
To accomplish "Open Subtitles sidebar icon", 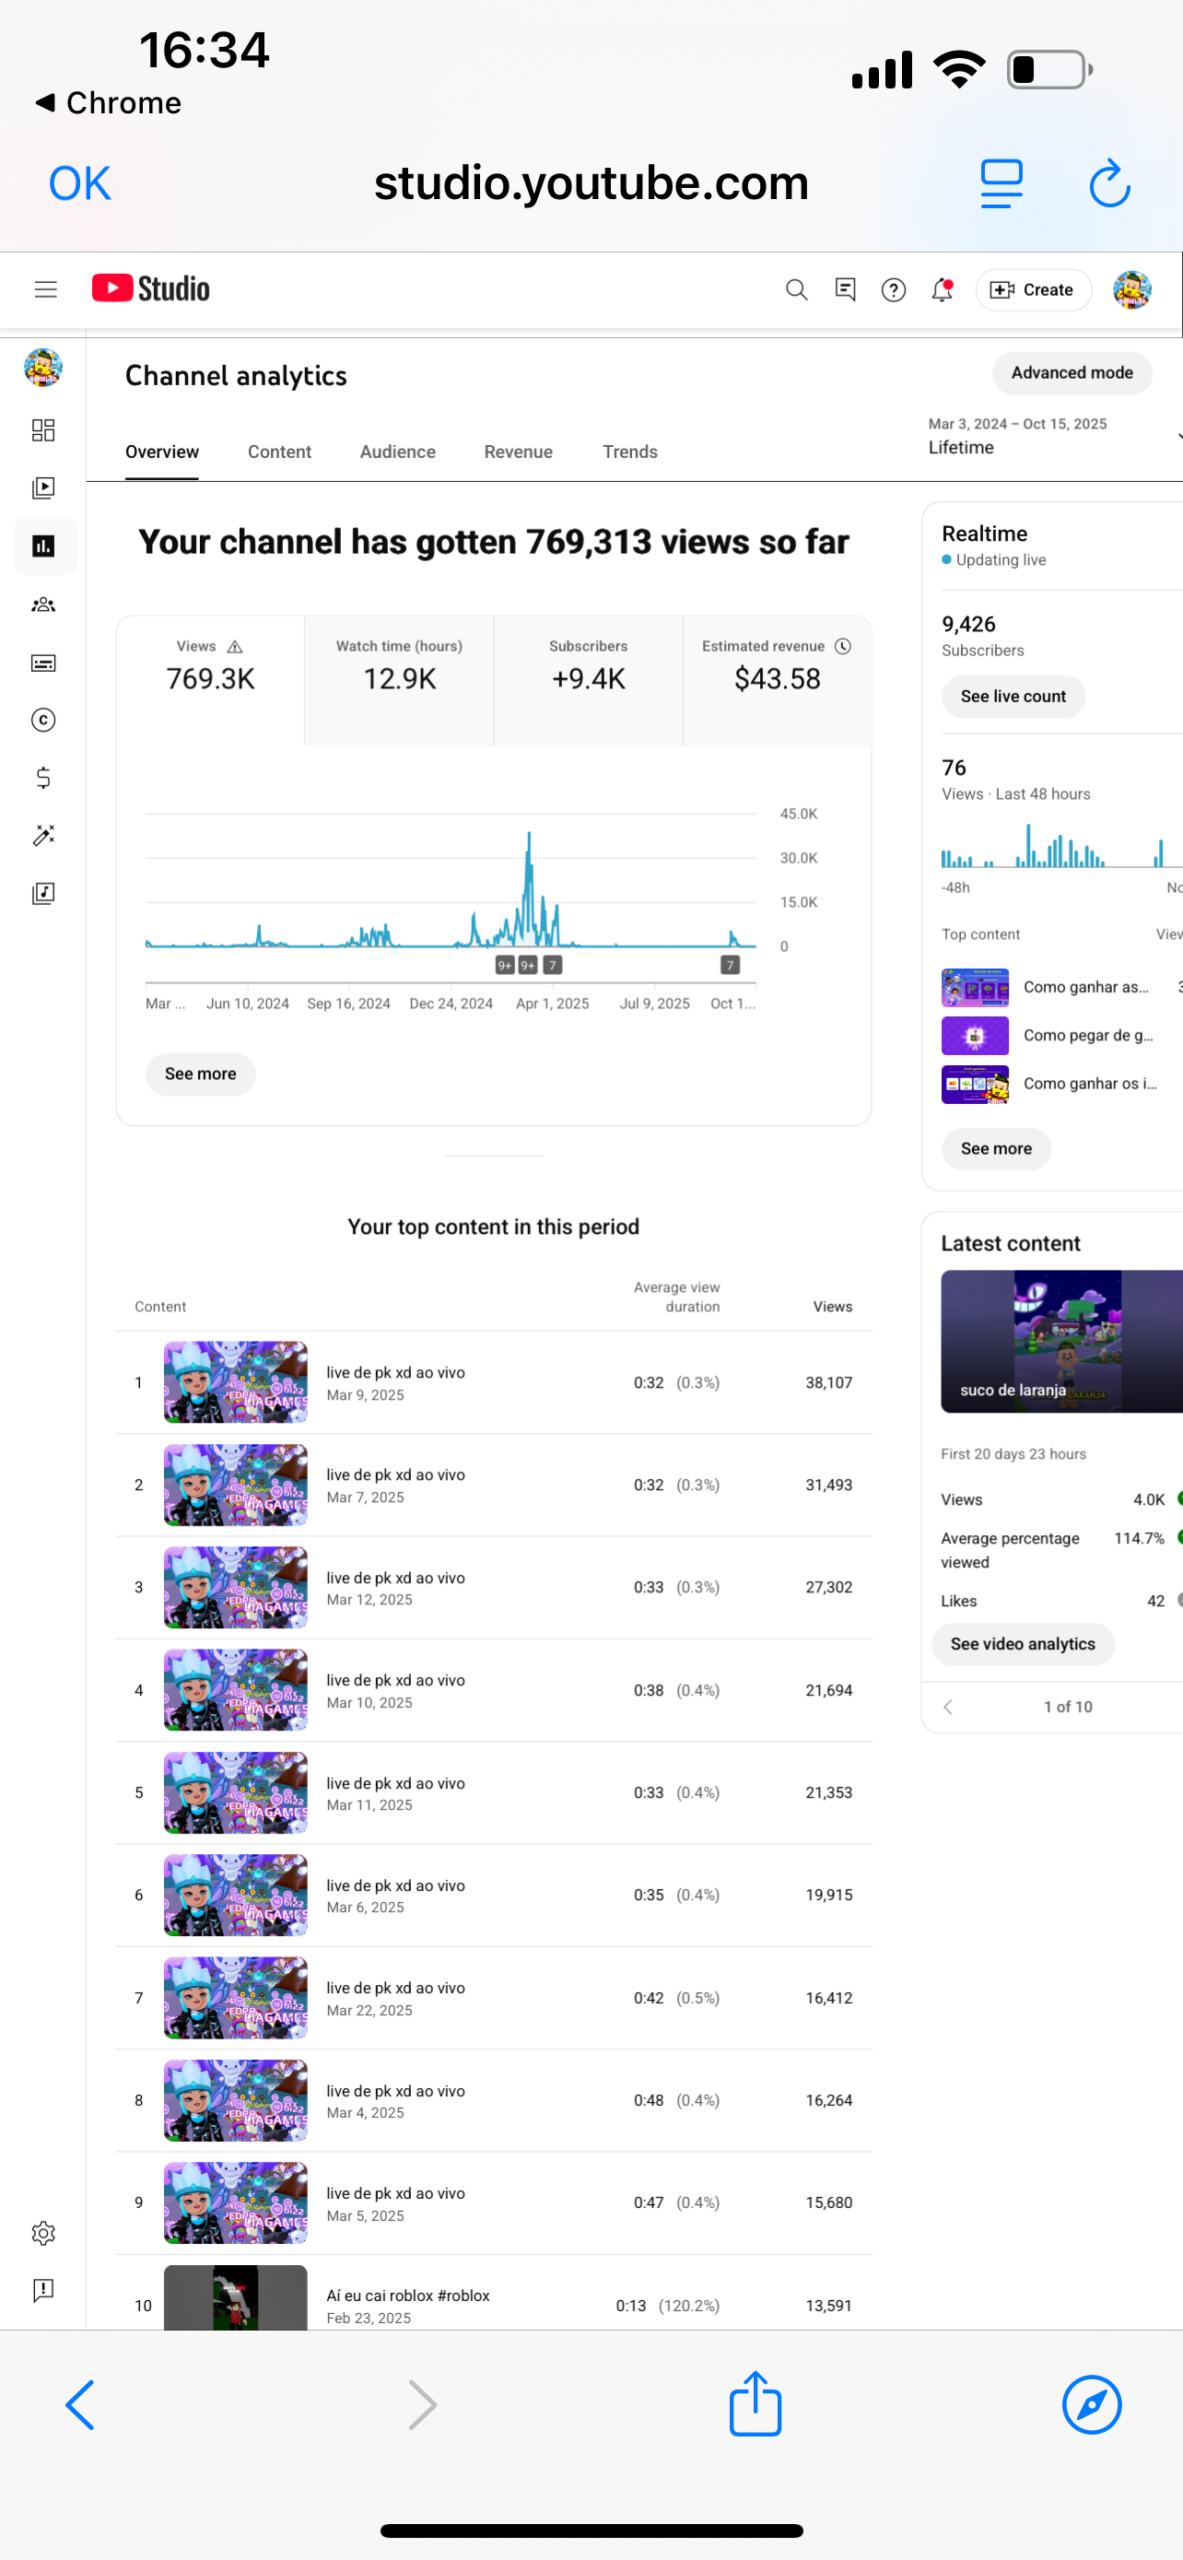I will (x=43, y=663).
